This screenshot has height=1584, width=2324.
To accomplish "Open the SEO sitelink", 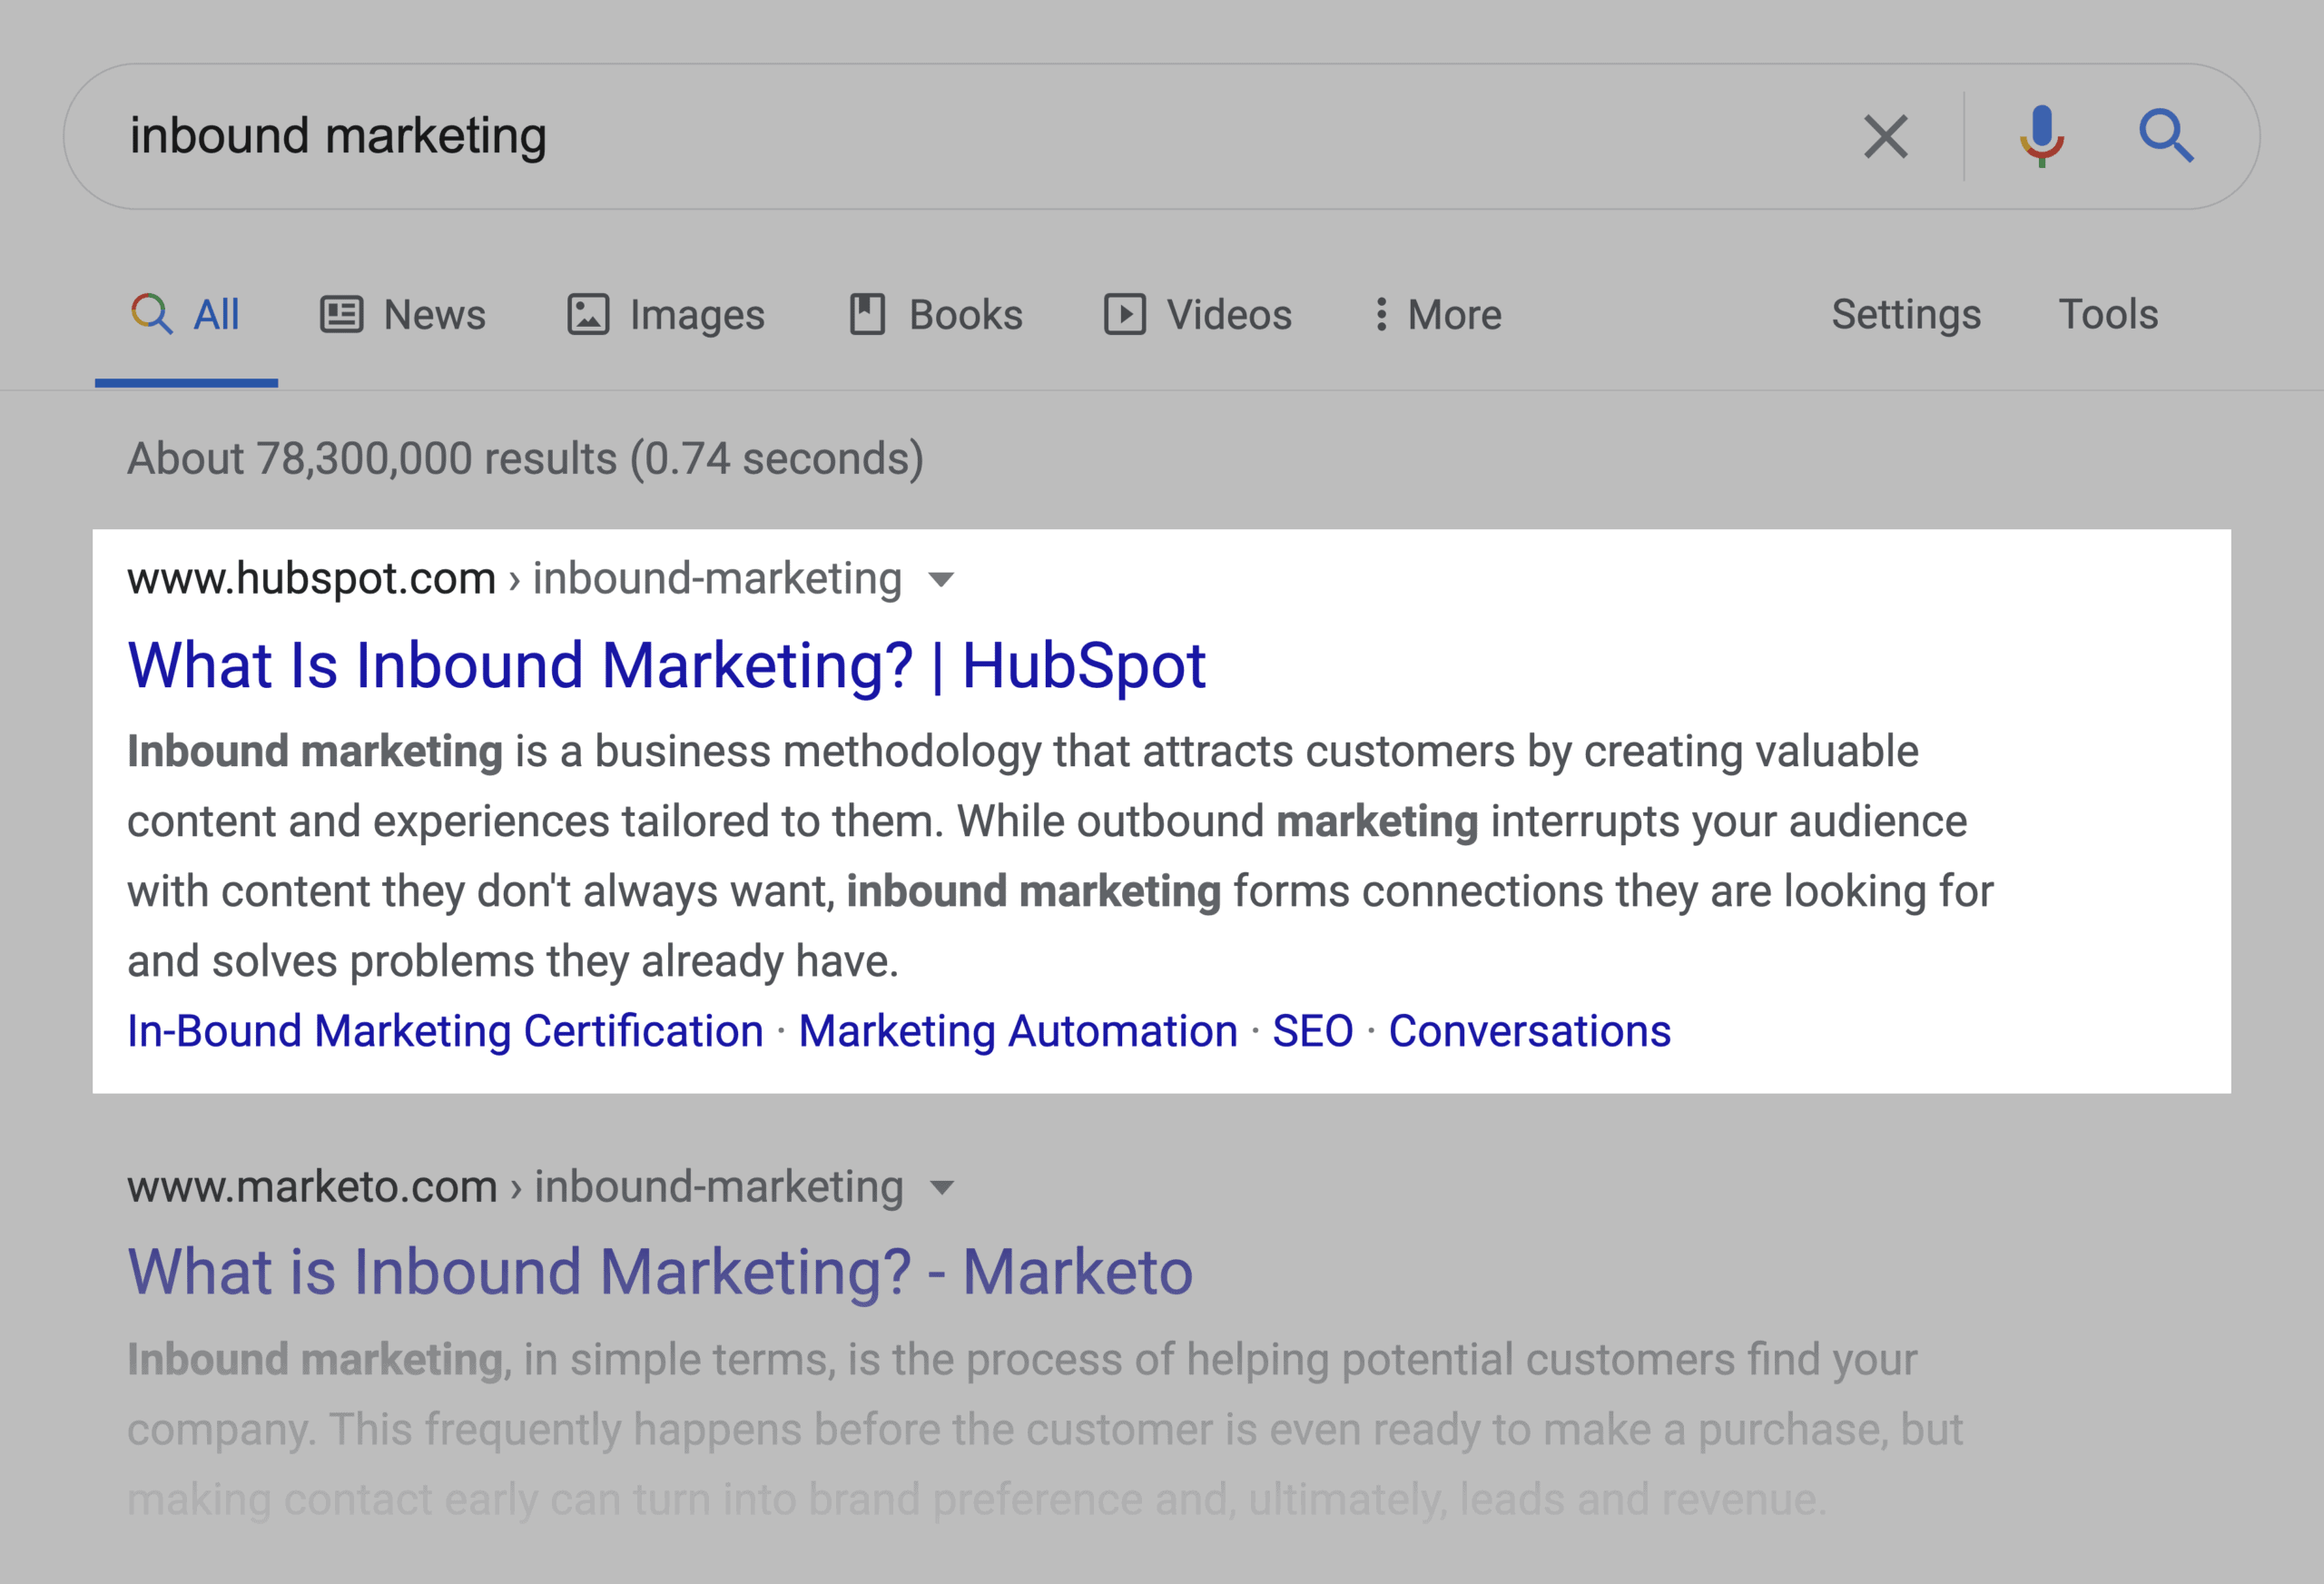I will click(1312, 1031).
